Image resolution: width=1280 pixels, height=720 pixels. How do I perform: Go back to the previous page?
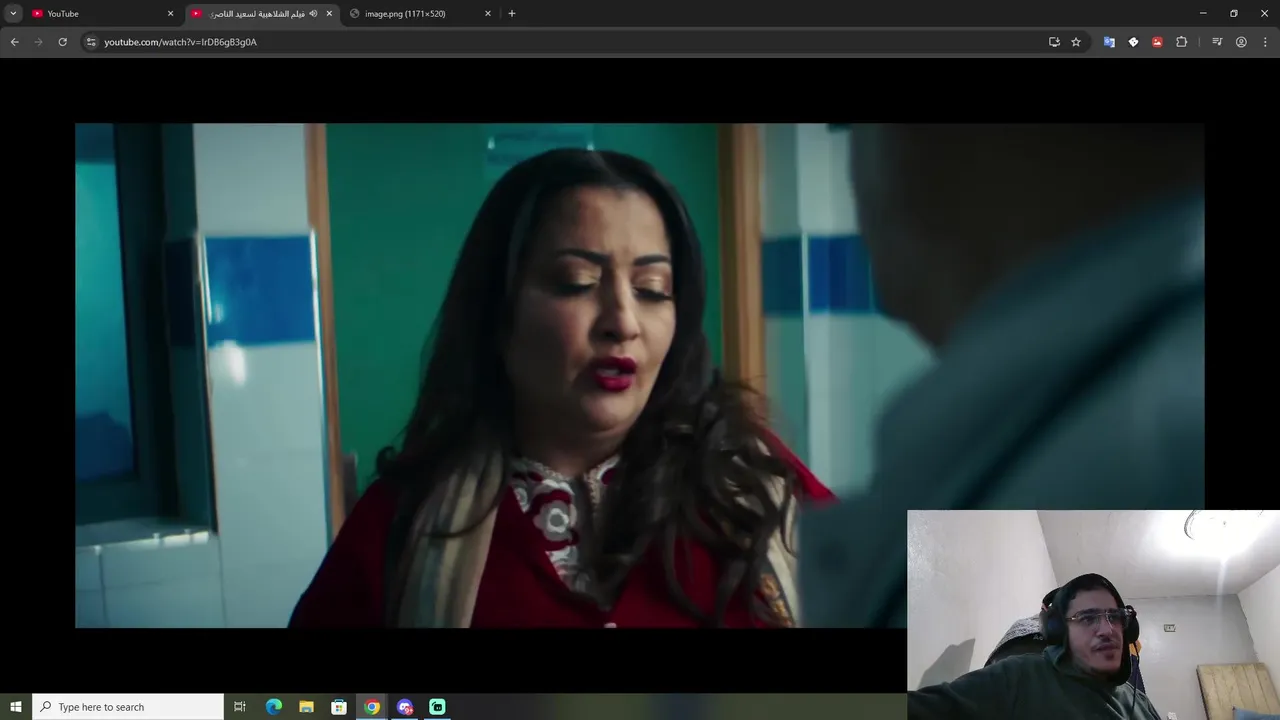pos(14,42)
